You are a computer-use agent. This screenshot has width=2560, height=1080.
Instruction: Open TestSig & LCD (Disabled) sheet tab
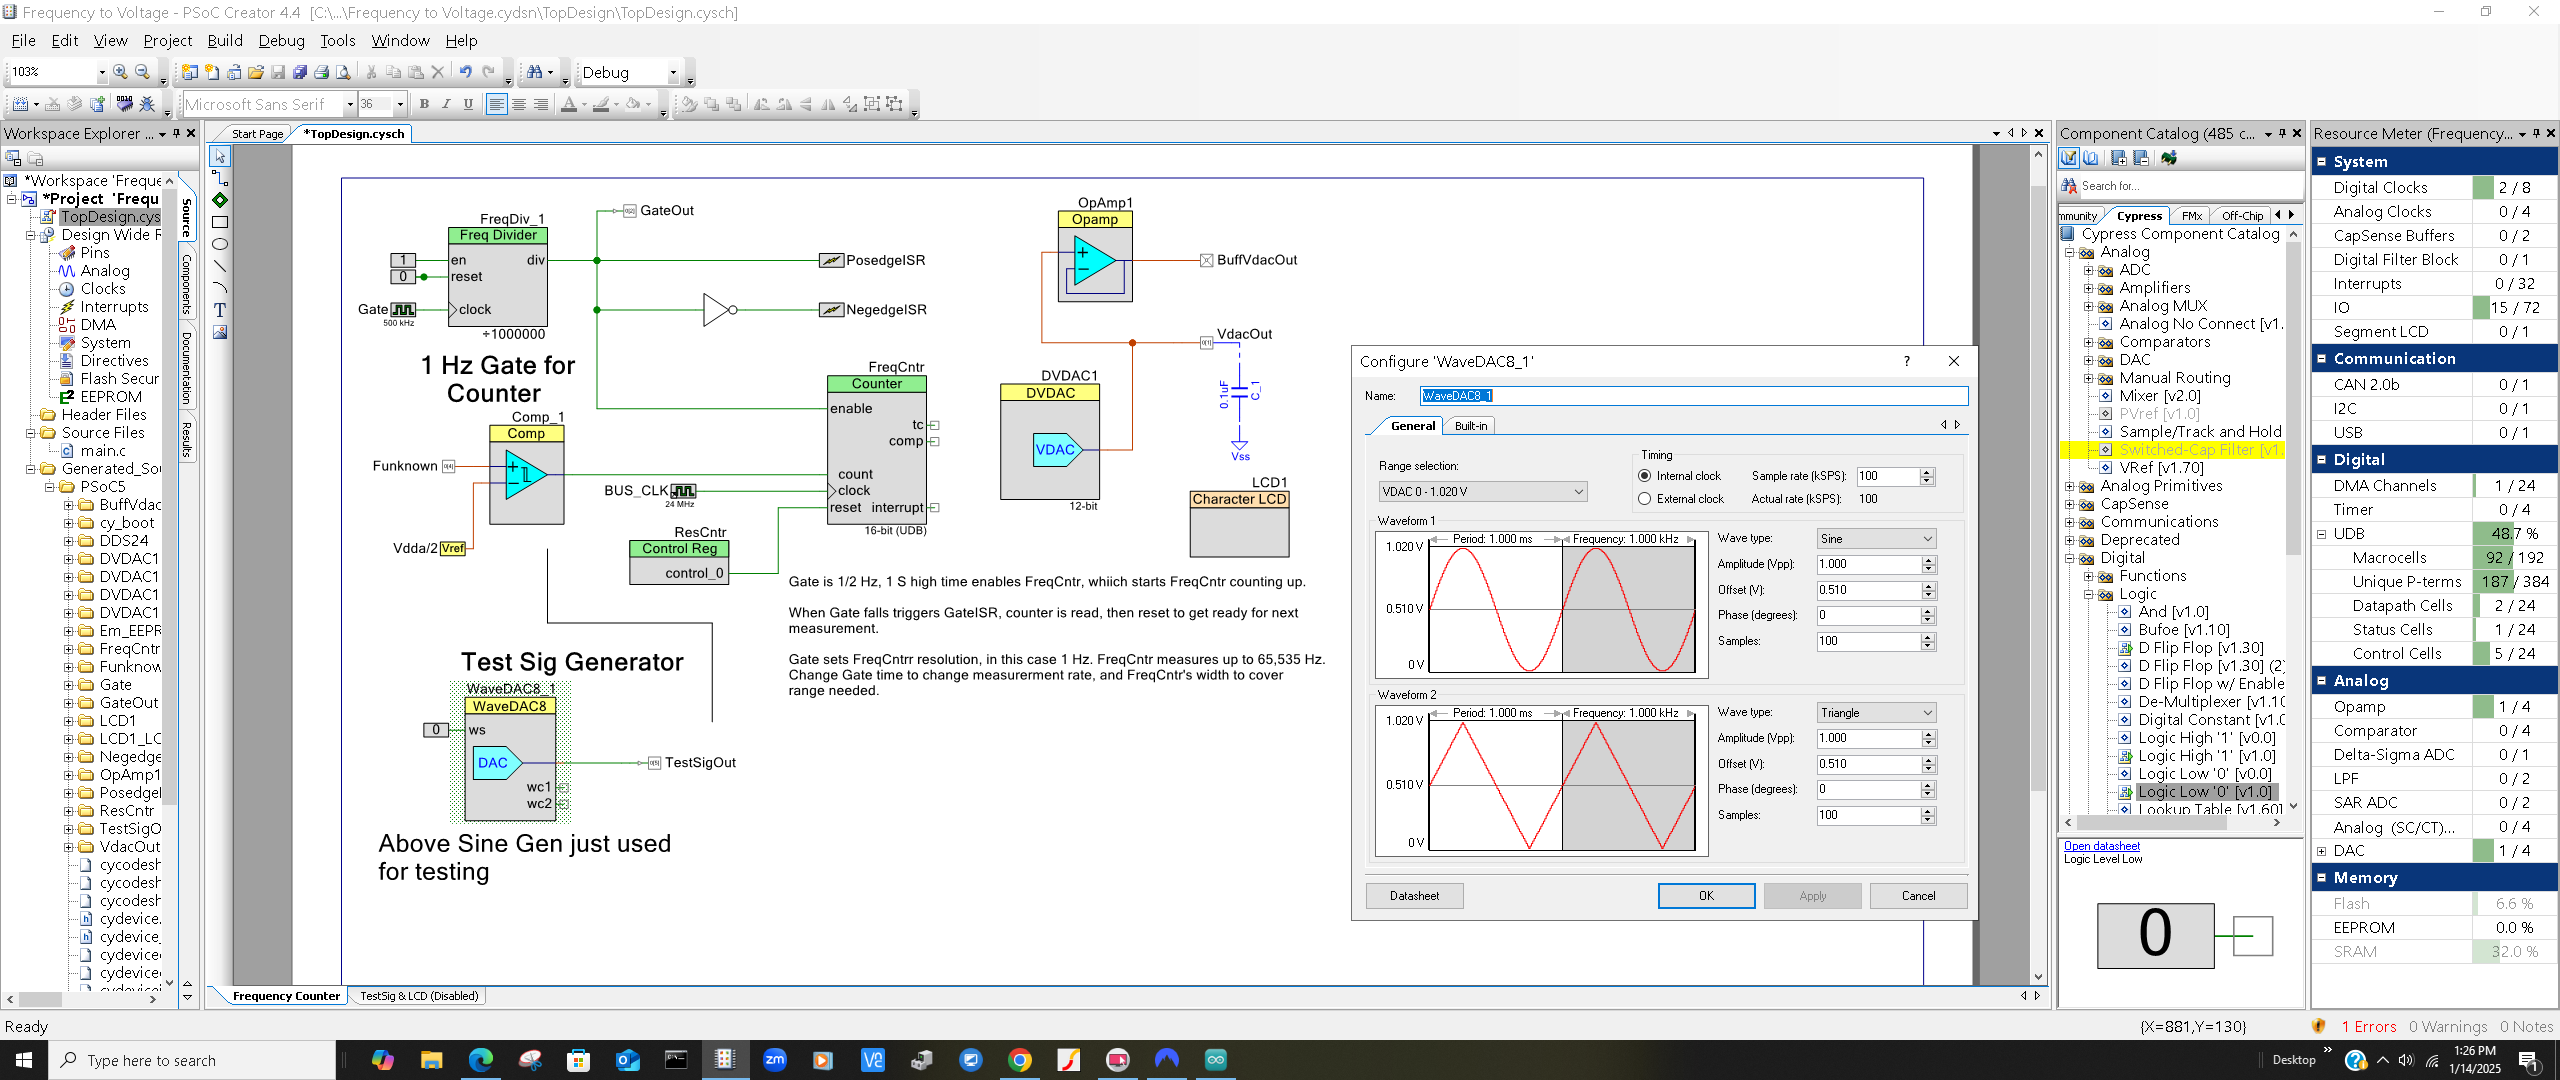point(419,996)
